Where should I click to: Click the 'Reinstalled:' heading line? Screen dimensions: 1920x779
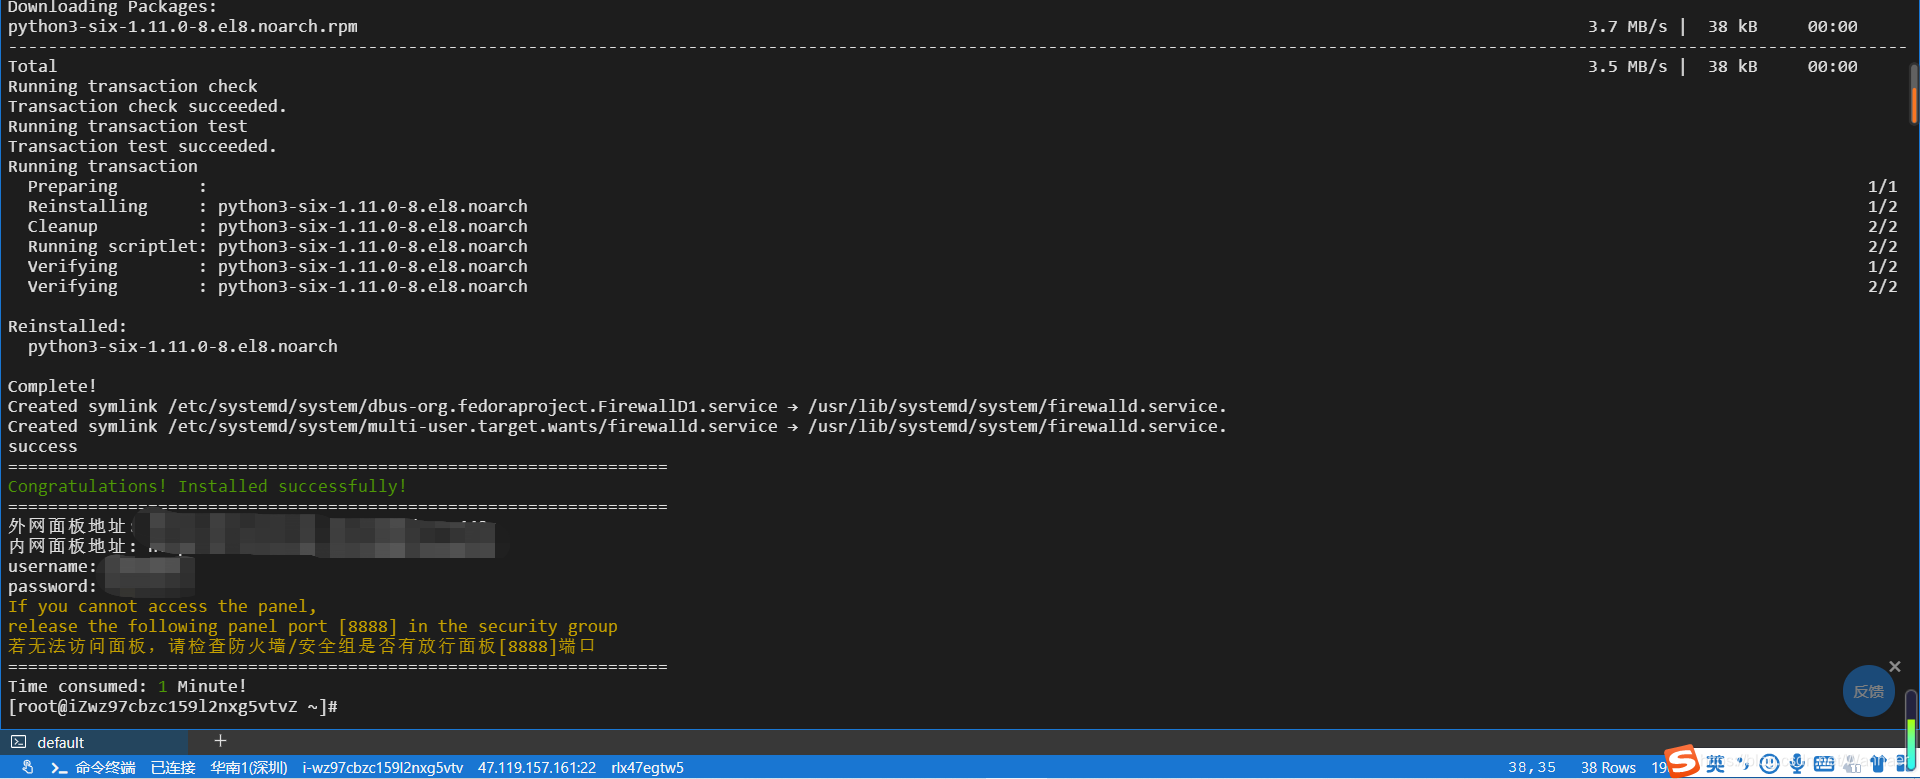(67, 326)
